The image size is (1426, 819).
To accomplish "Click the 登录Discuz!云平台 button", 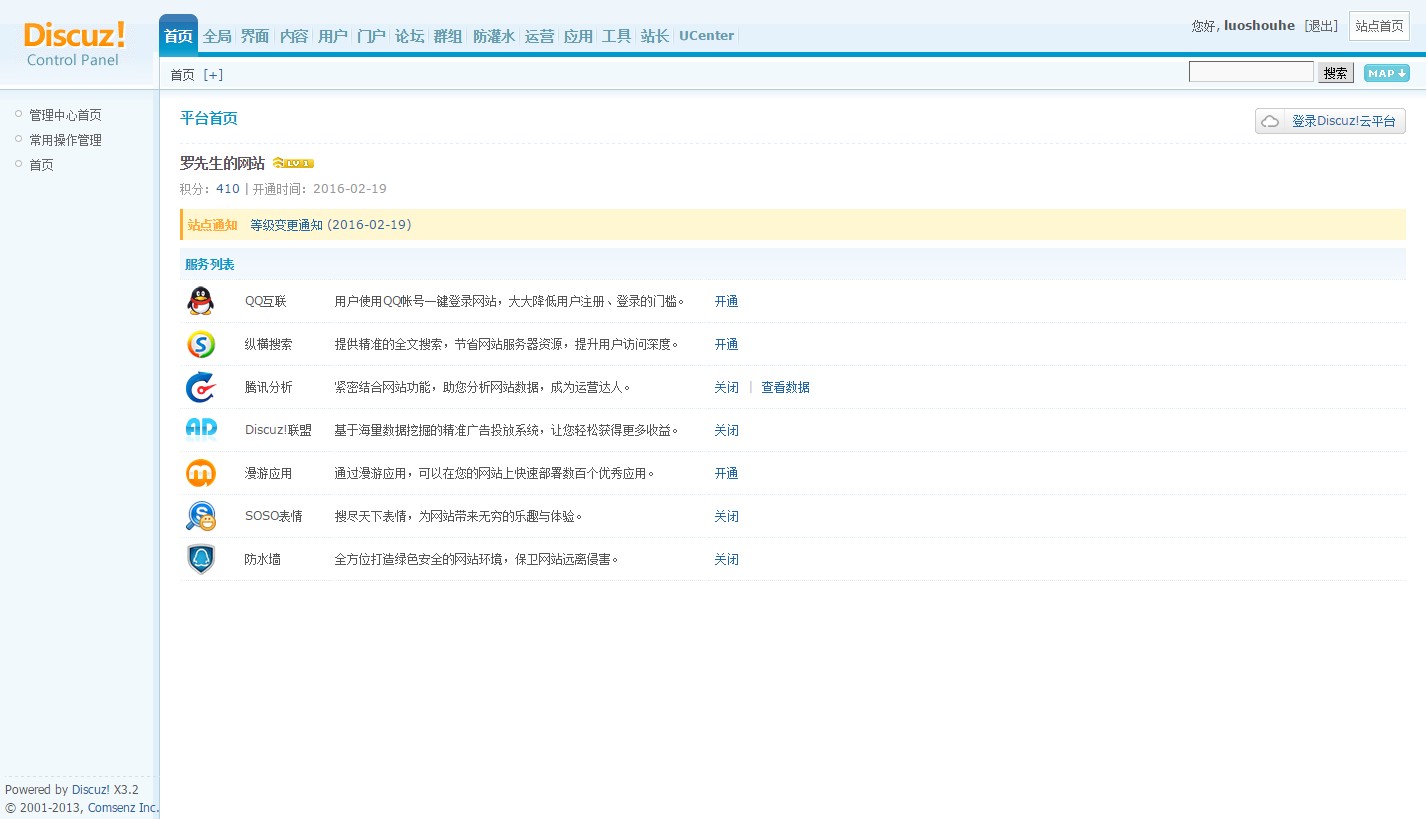I will click(1330, 121).
